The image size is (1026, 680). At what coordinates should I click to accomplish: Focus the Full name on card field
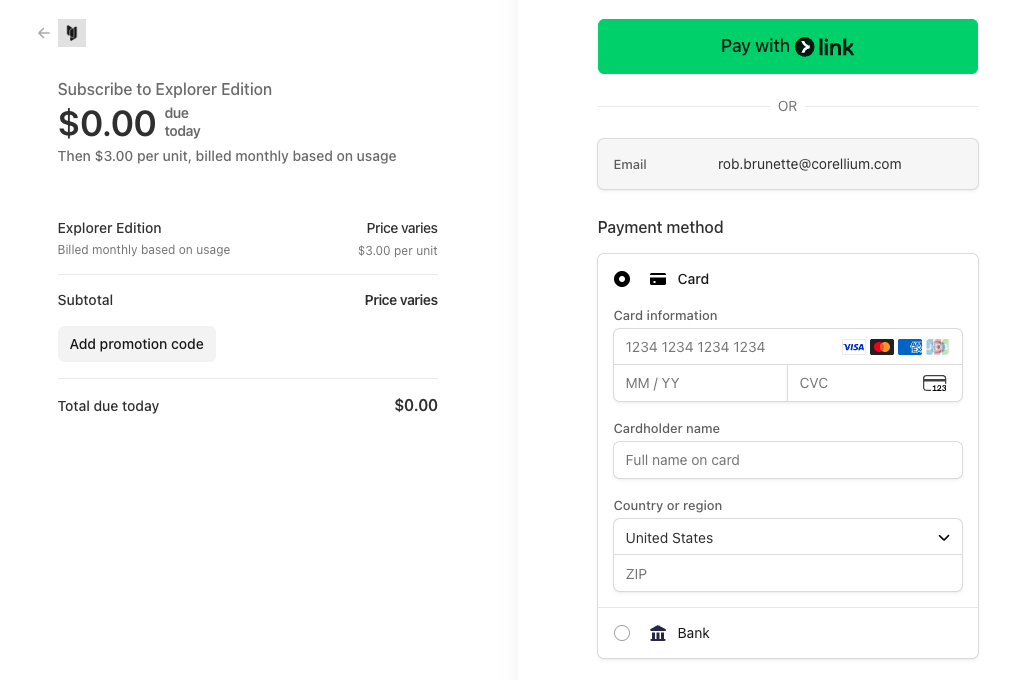[787, 460]
